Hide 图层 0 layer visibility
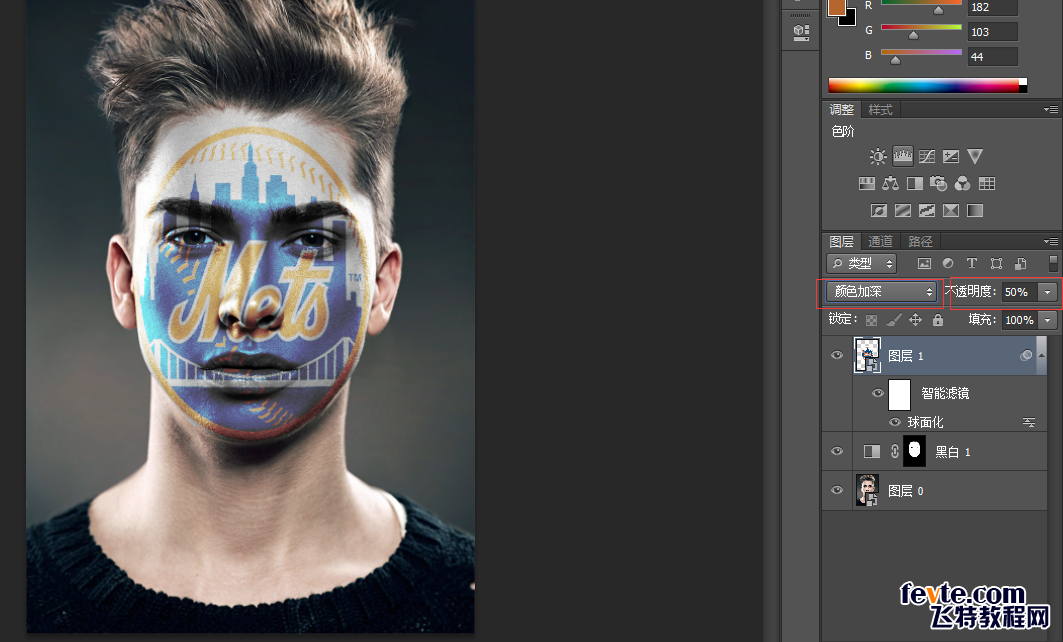 coord(837,490)
